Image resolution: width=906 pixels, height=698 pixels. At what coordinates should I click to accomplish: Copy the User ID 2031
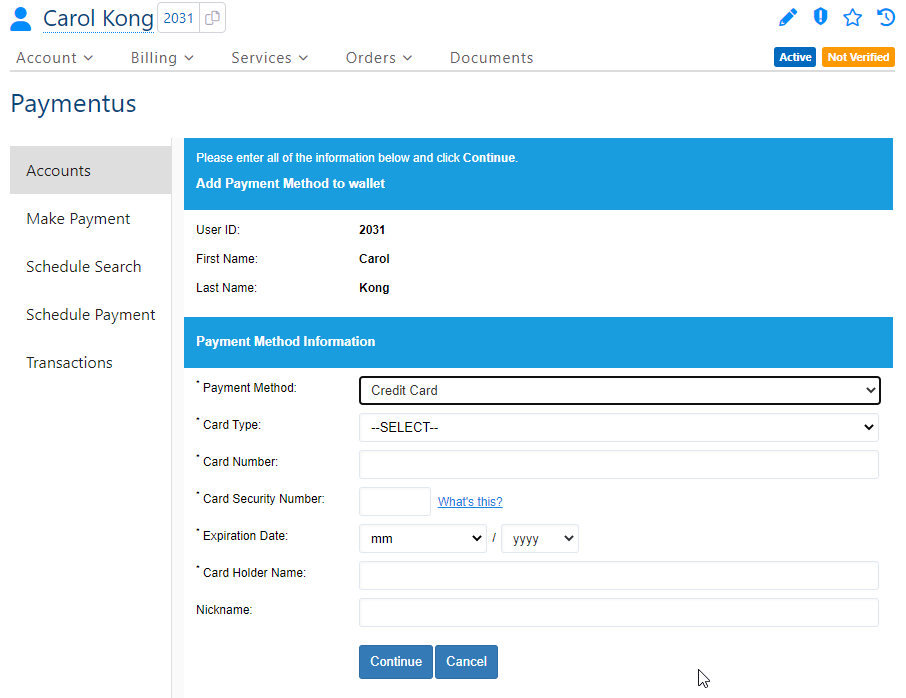tap(212, 17)
